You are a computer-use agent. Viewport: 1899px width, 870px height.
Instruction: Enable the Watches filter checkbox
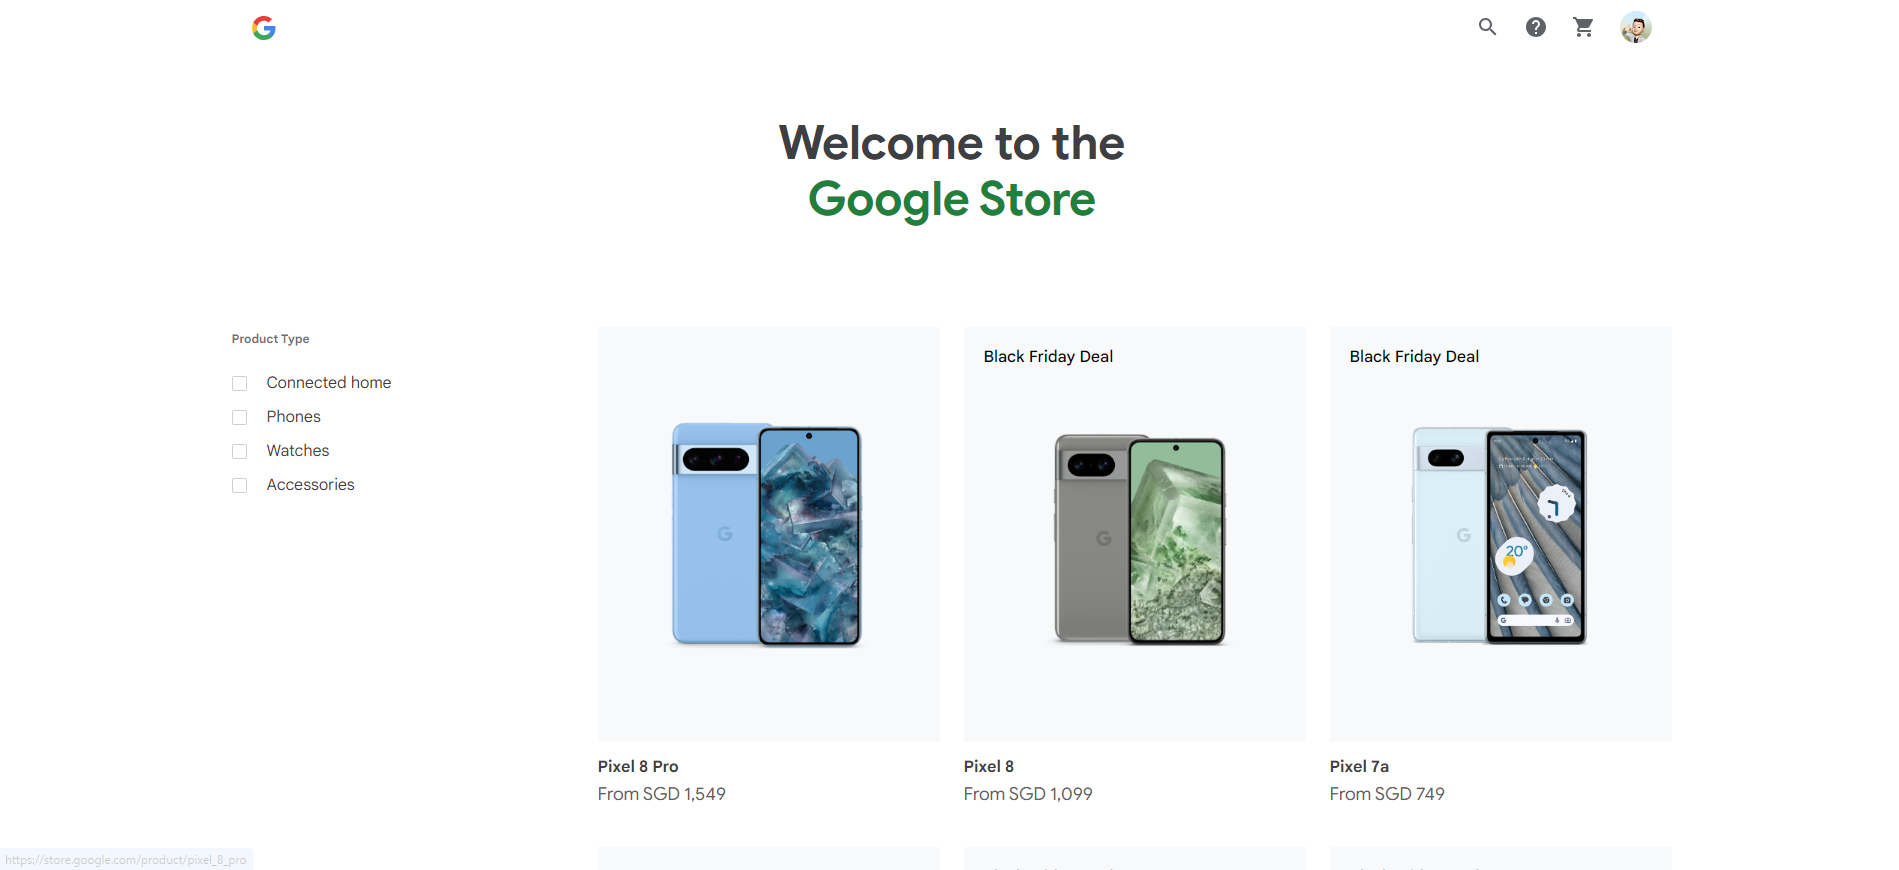click(239, 451)
